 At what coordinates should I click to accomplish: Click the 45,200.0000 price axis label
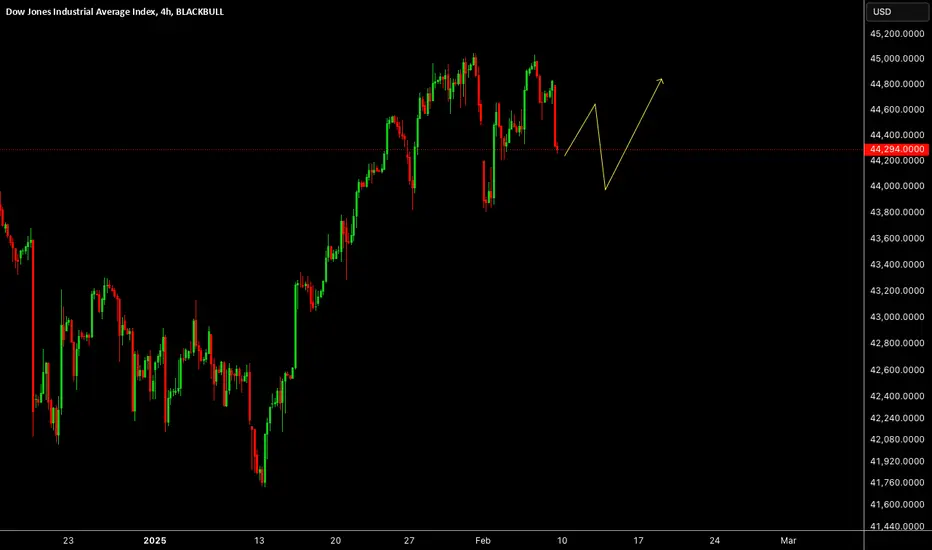(897, 34)
